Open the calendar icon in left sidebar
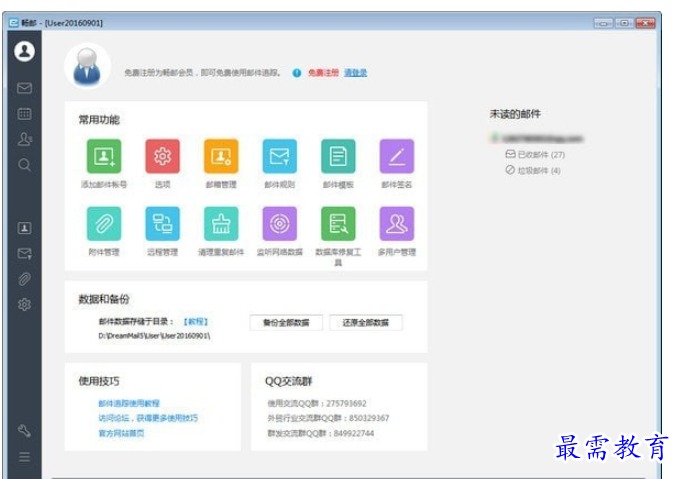Viewport: 677px width, 479px height. [24, 114]
